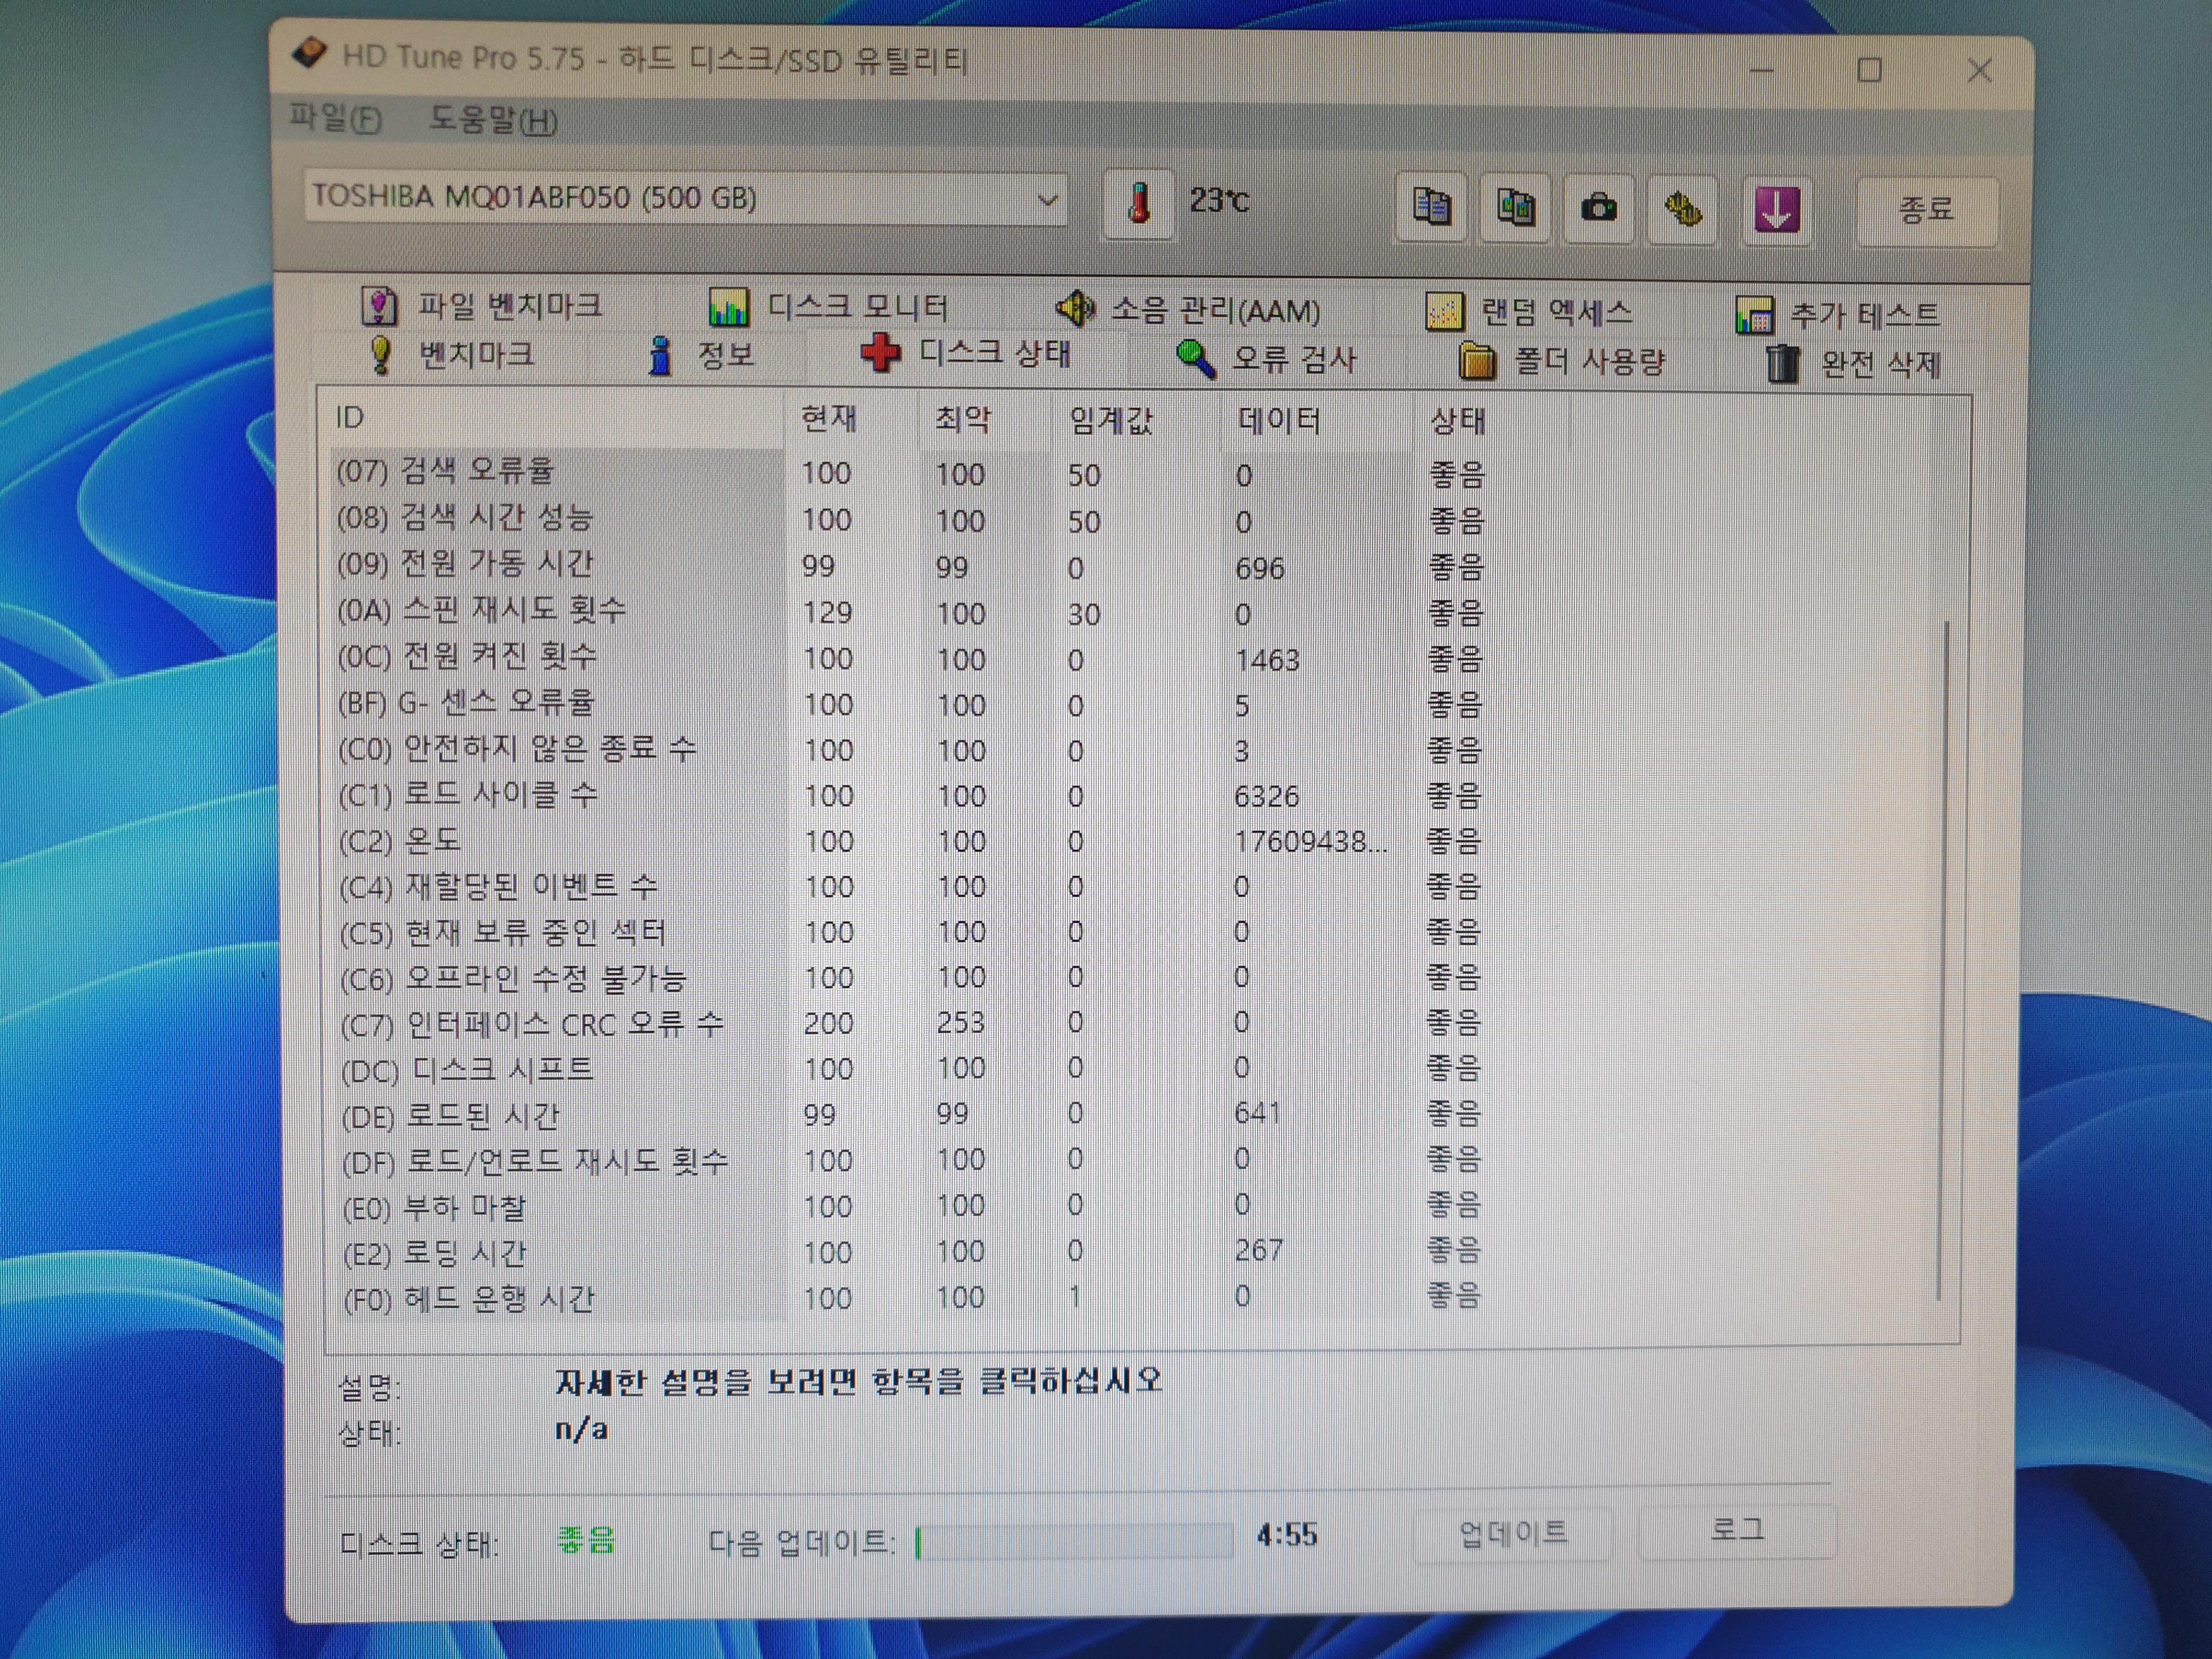2212x1659 pixels.
Task: Select the (E0) 부하 마찰 row
Action: pyautogui.click(x=910, y=1206)
